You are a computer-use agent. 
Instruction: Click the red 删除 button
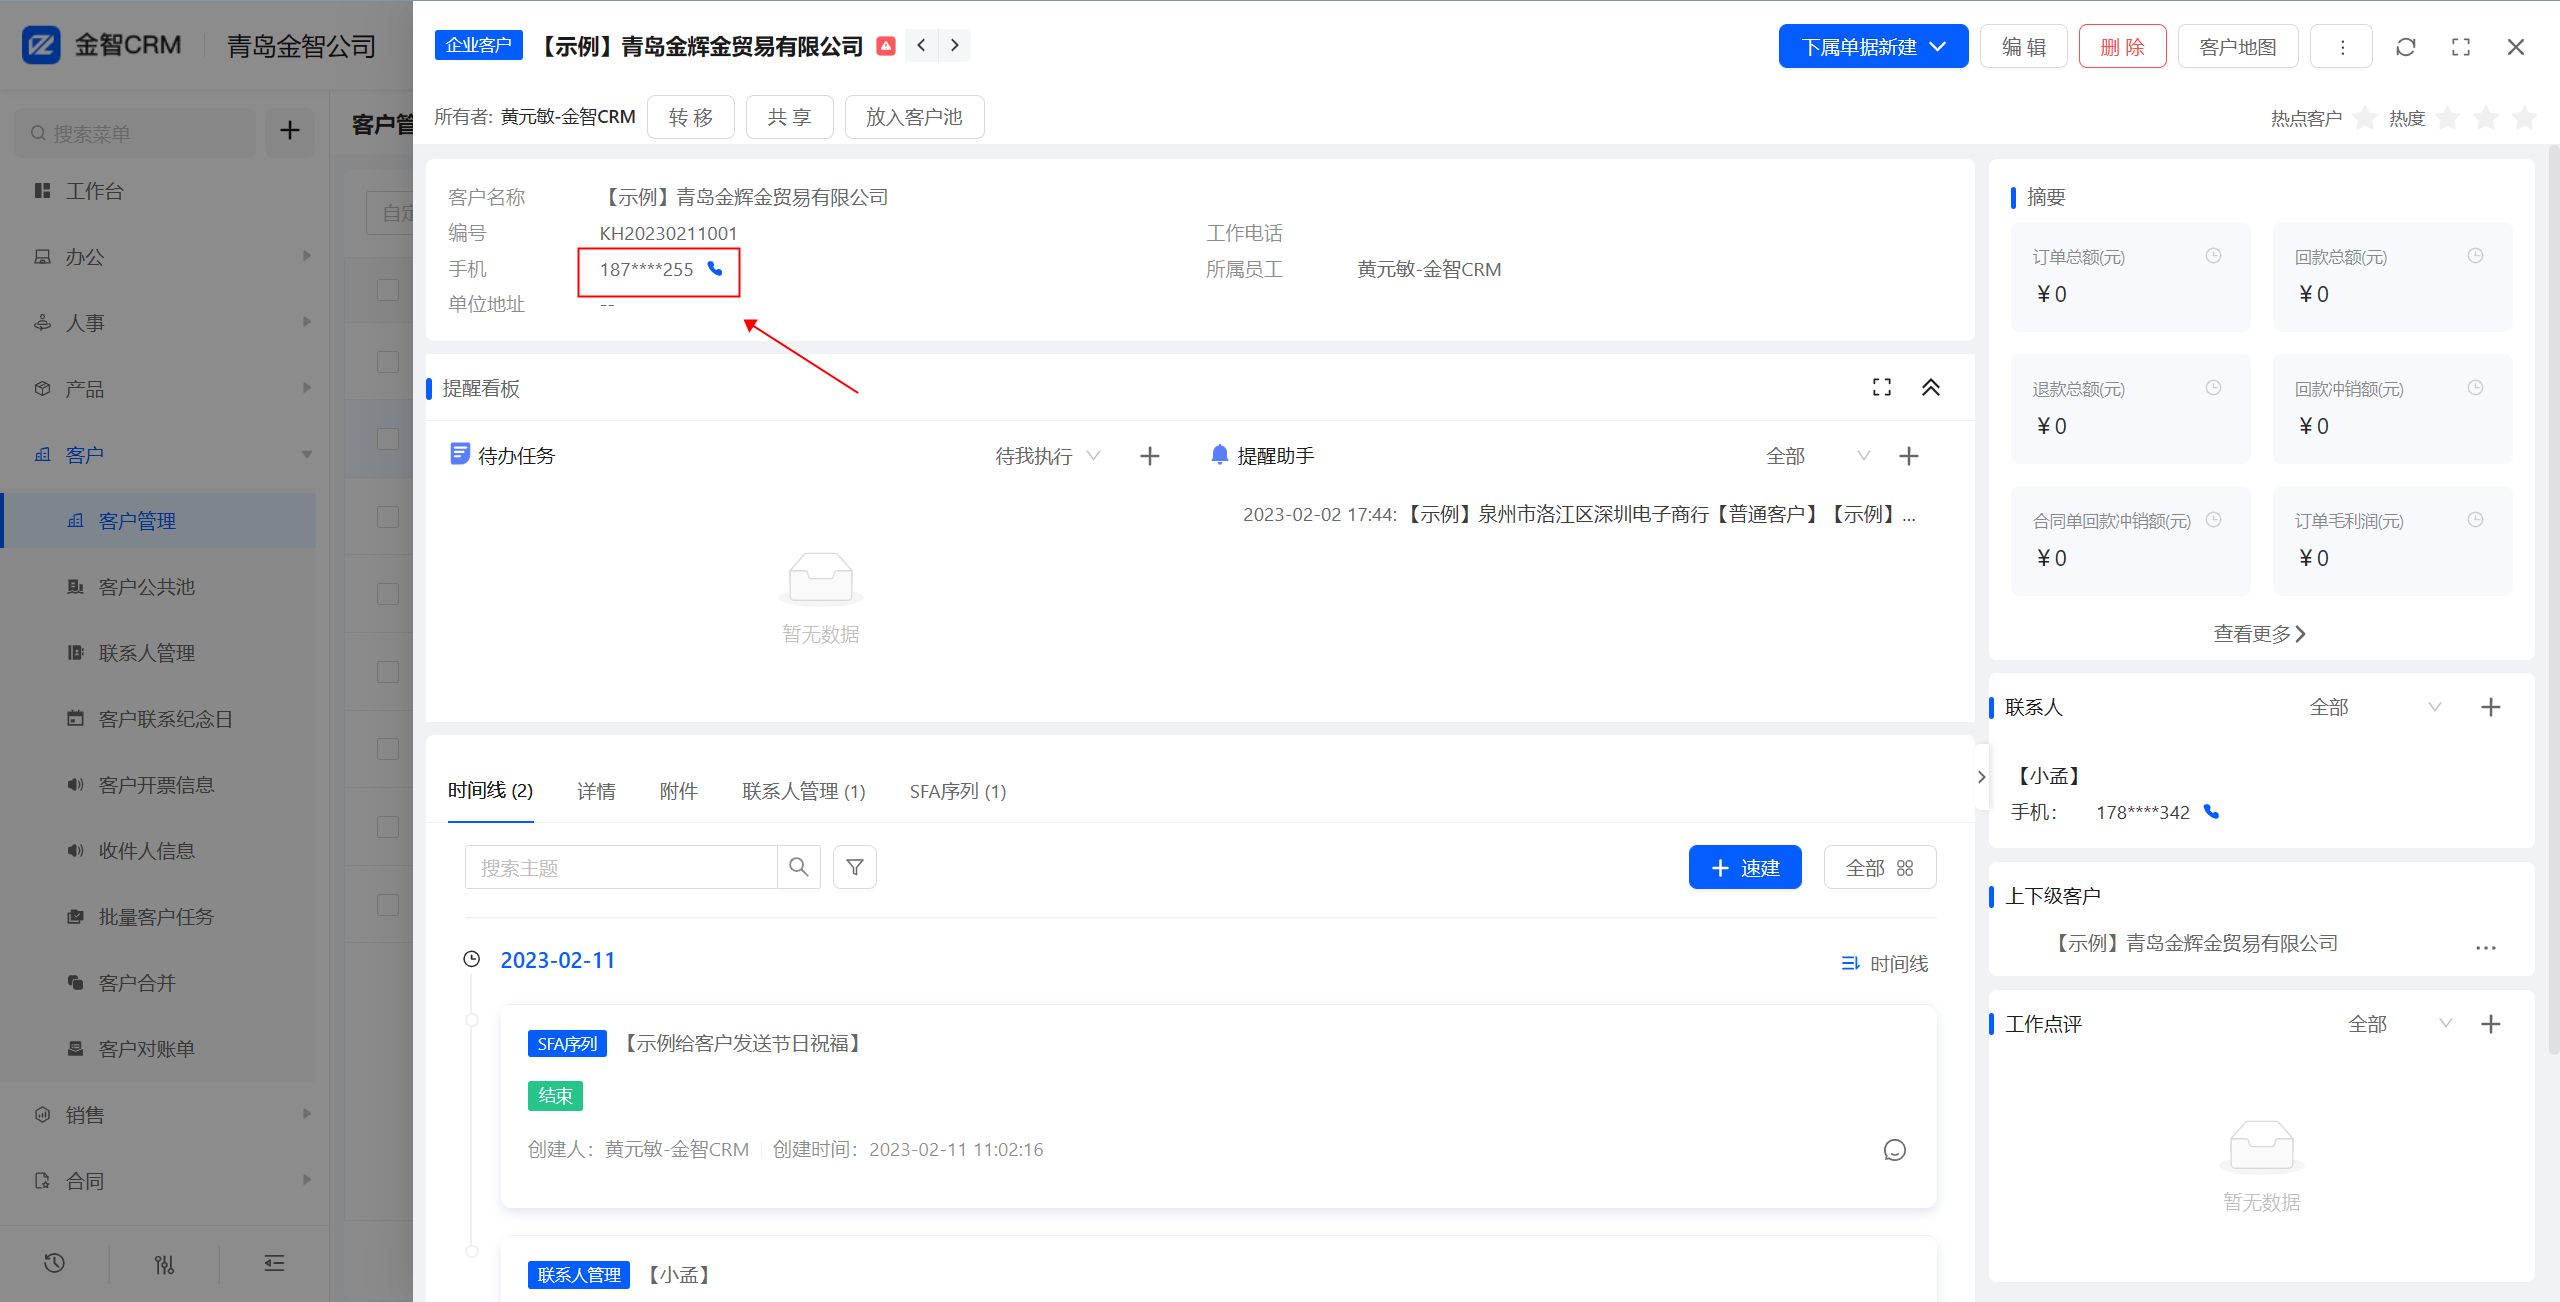(2122, 47)
